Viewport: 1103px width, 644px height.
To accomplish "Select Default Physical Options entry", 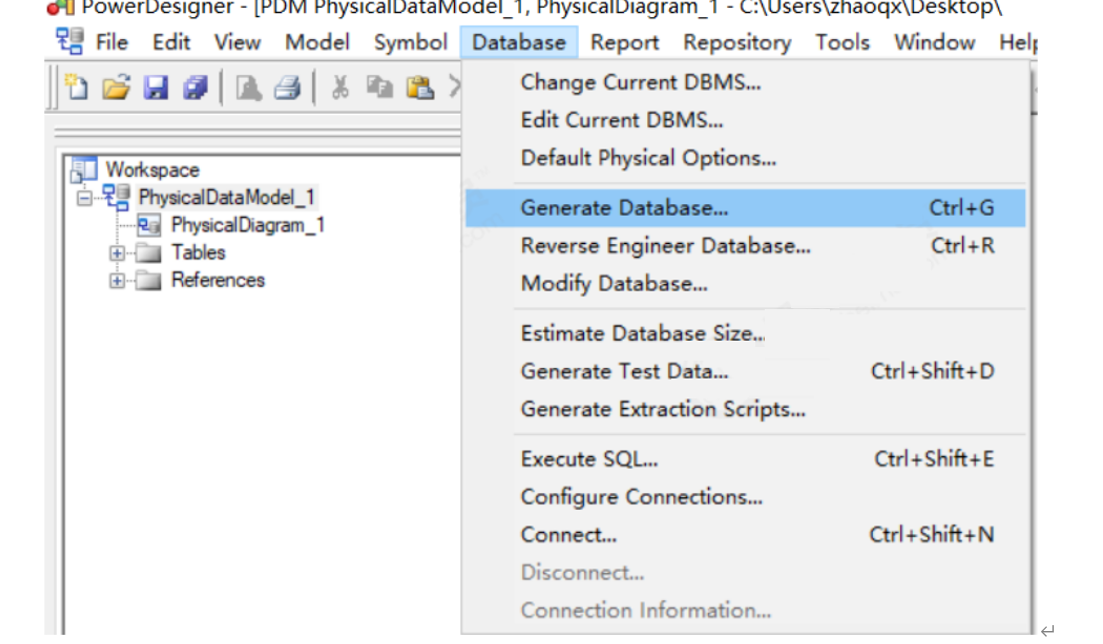I will [x=745, y=158].
